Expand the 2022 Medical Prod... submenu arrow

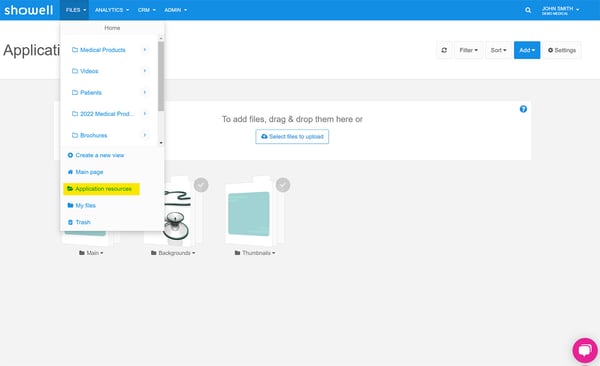tap(145, 113)
